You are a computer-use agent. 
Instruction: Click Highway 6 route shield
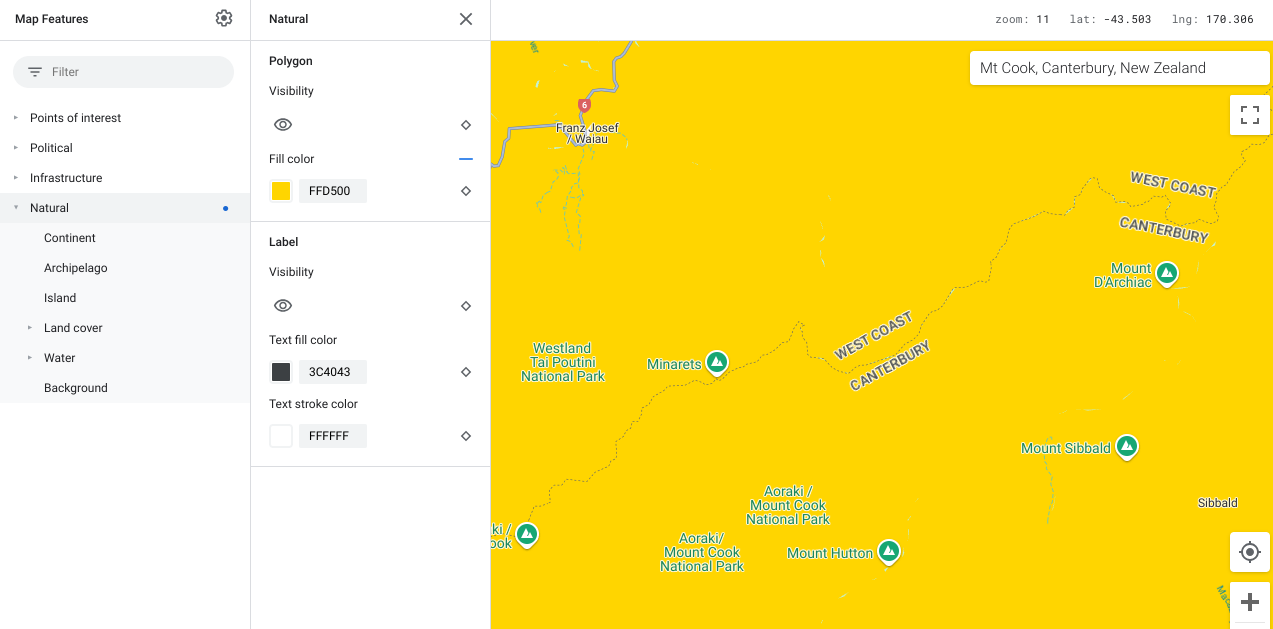584,105
